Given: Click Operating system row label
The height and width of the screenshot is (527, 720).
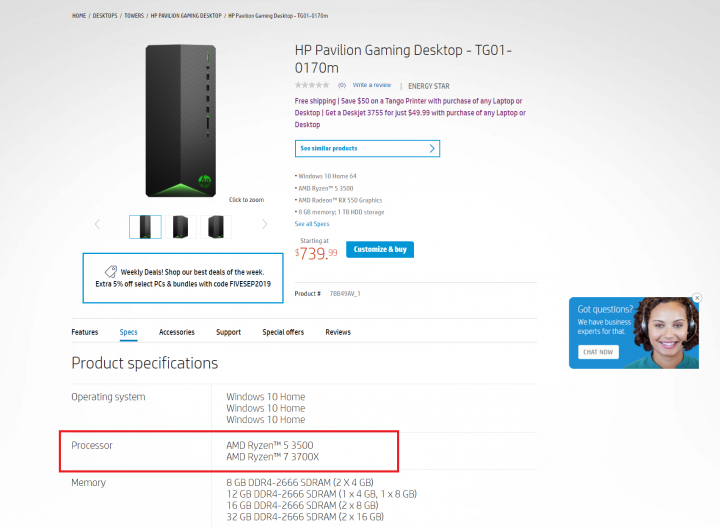Looking at the screenshot, I should [x=108, y=397].
